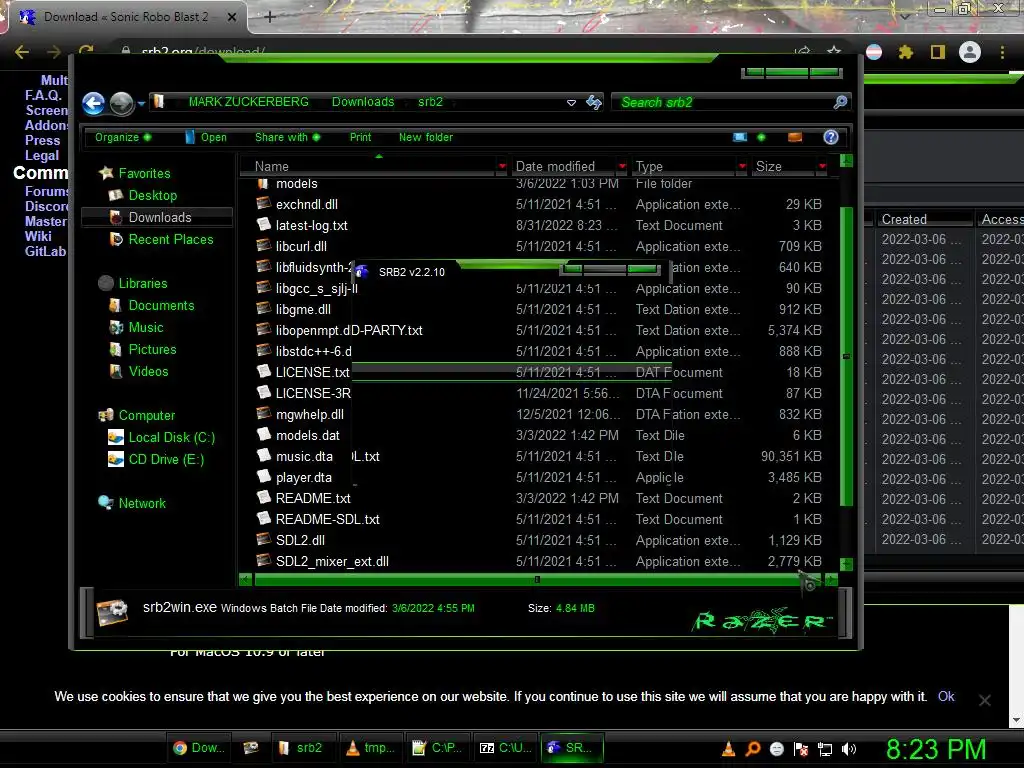Viewport: 1024px width, 768px height.
Task: Open the Type column filter dropdown
Action: click(742, 167)
